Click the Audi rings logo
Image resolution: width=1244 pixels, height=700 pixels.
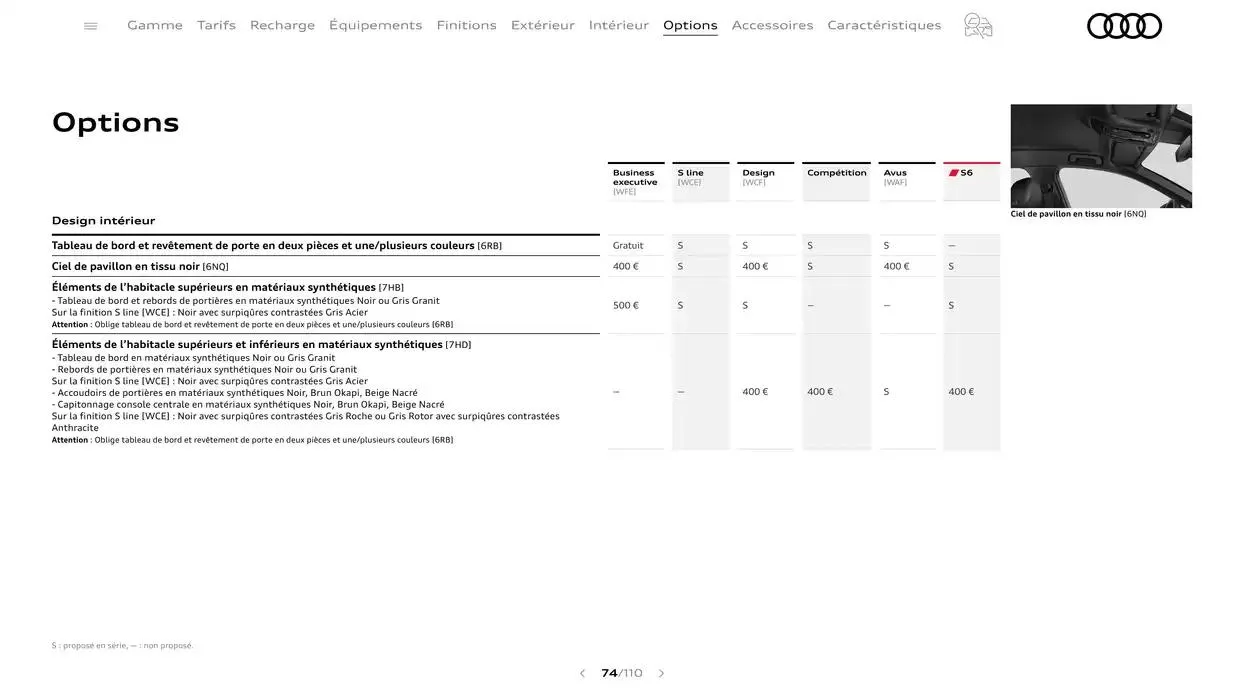pyautogui.click(x=1125, y=23)
